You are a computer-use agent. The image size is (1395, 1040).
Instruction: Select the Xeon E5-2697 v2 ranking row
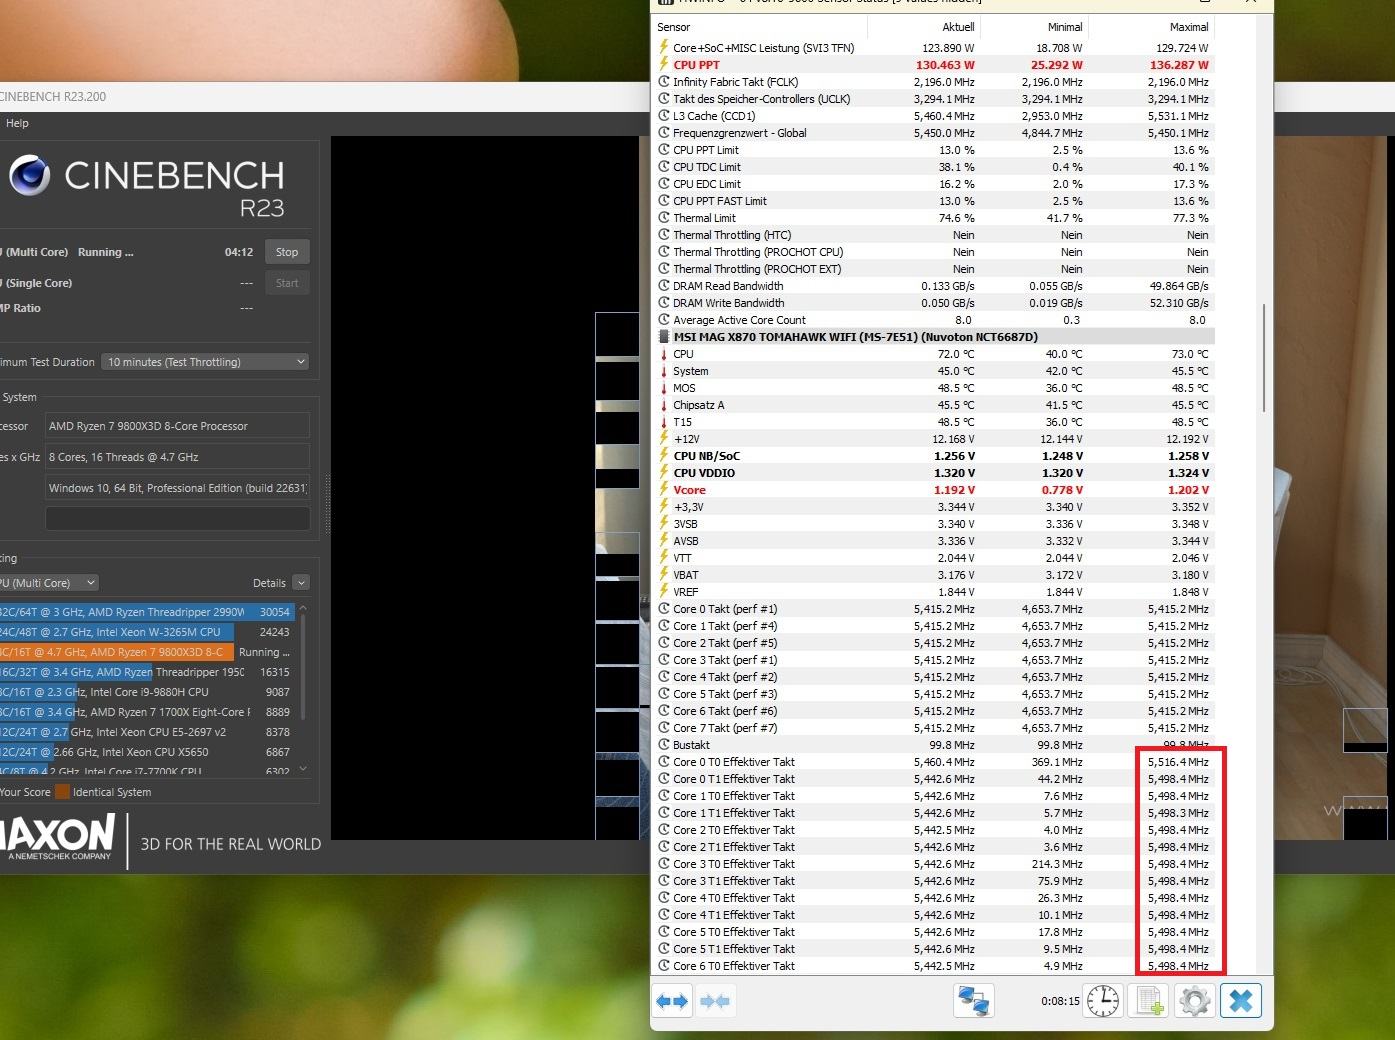coord(147,732)
